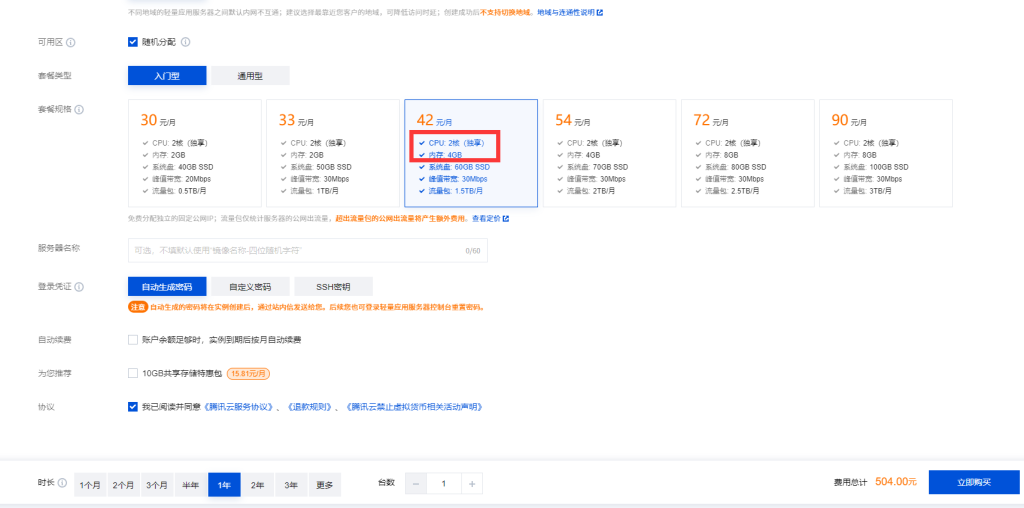Open external link icon after 查看定价
Image resolution: width=1024 pixels, height=508 pixels.
(x=505, y=219)
